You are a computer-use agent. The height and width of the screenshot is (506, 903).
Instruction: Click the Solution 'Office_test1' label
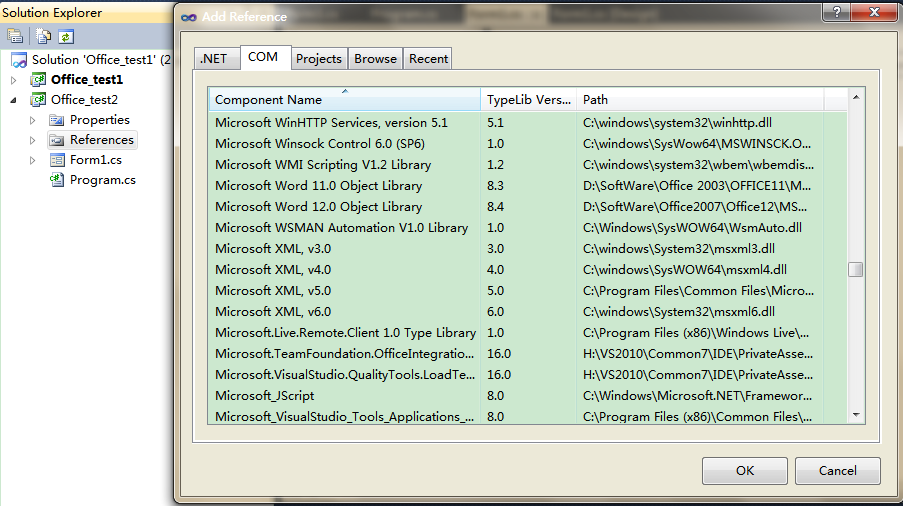tap(101, 60)
